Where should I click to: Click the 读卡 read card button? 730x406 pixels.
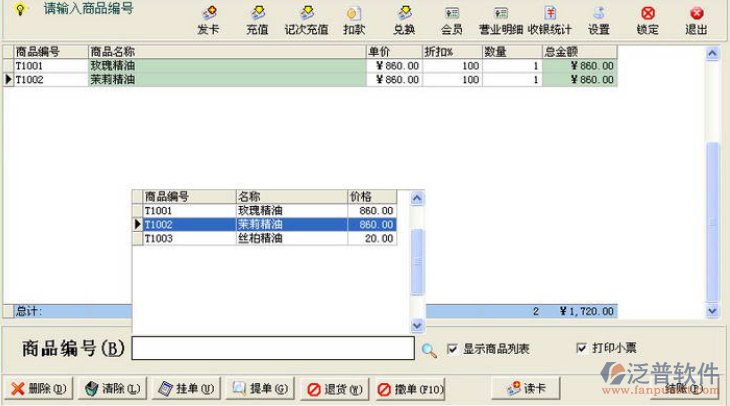(526, 388)
